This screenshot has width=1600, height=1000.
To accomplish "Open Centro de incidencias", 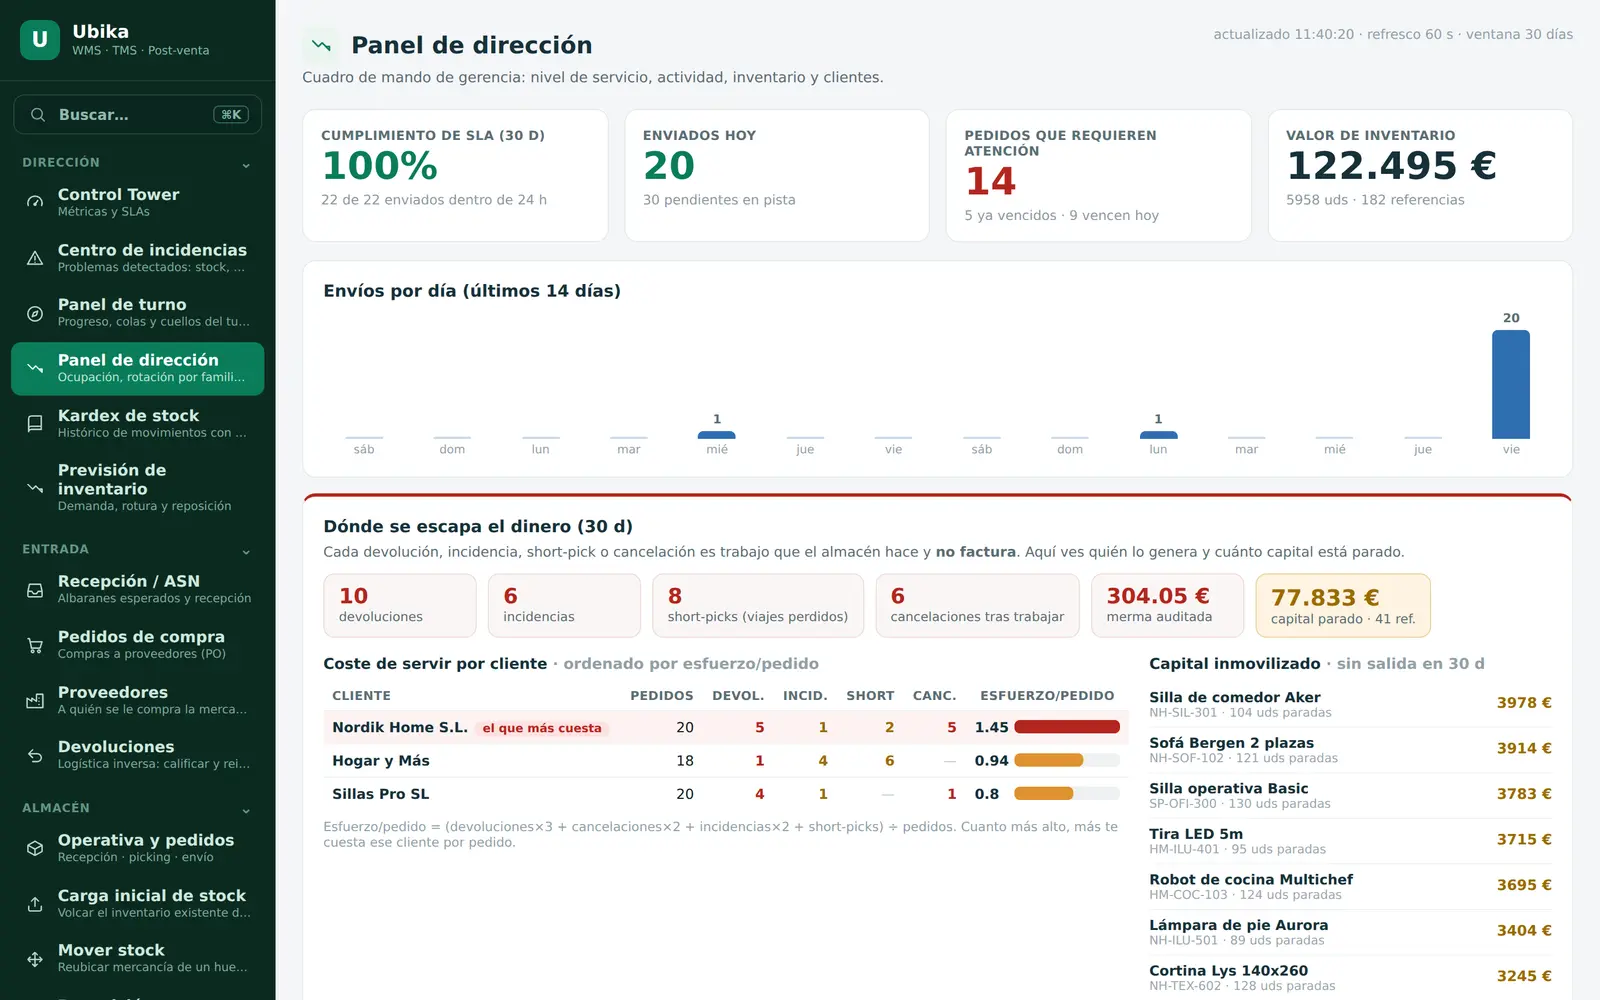I will [138, 258].
